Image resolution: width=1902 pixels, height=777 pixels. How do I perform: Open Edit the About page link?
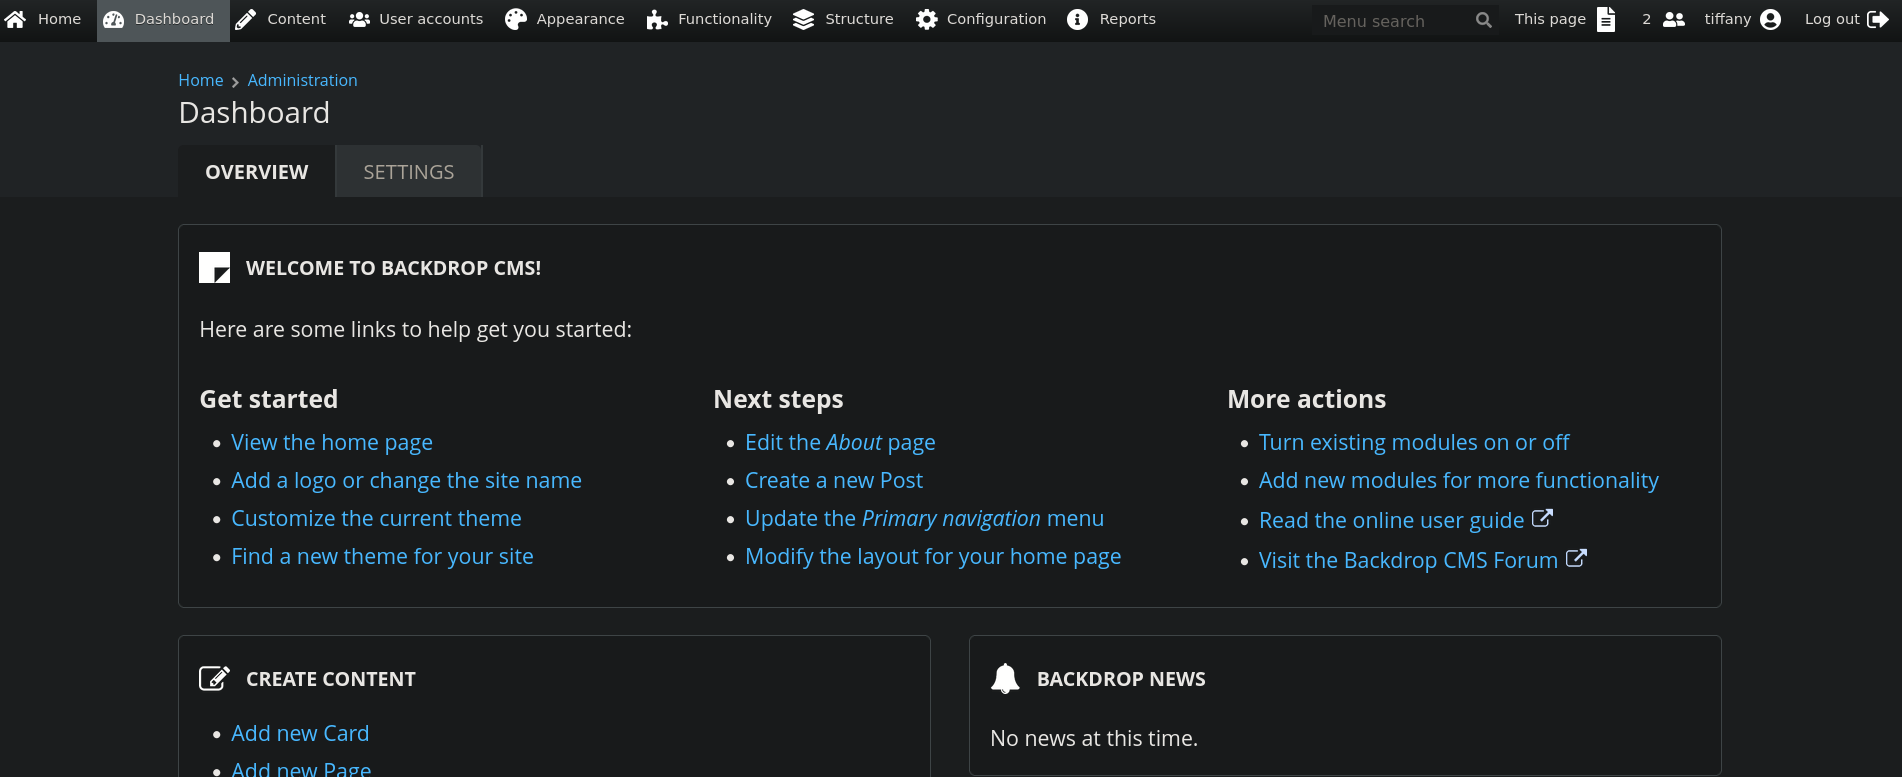pyautogui.click(x=840, y=442)
